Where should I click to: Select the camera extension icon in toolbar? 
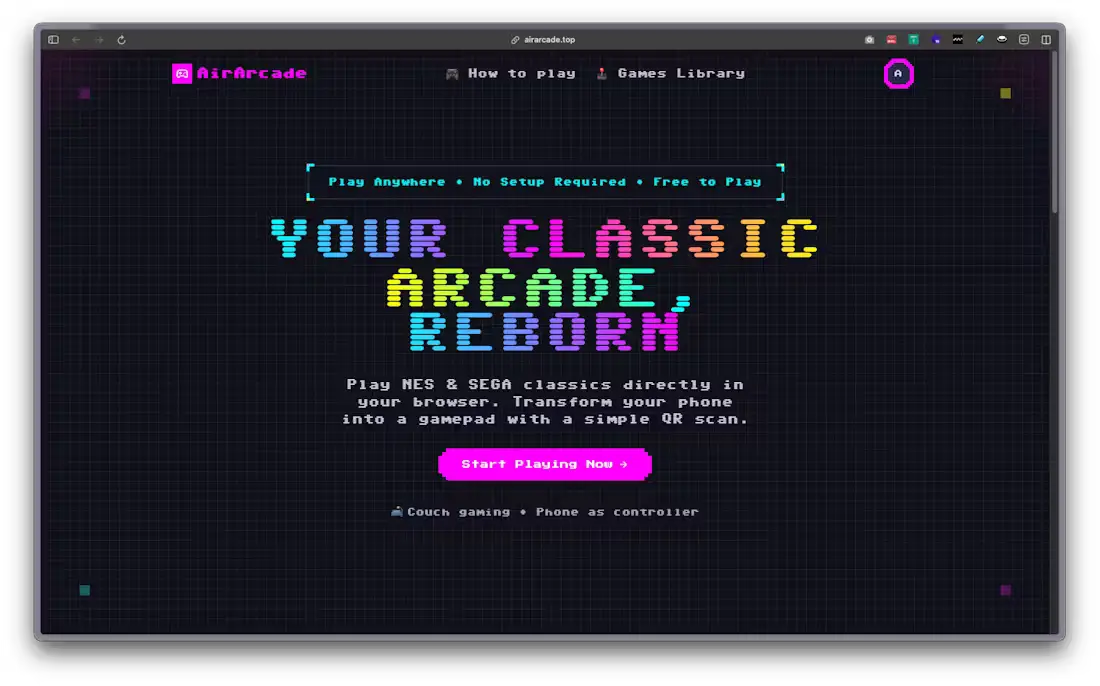click(x=870, y=39)
